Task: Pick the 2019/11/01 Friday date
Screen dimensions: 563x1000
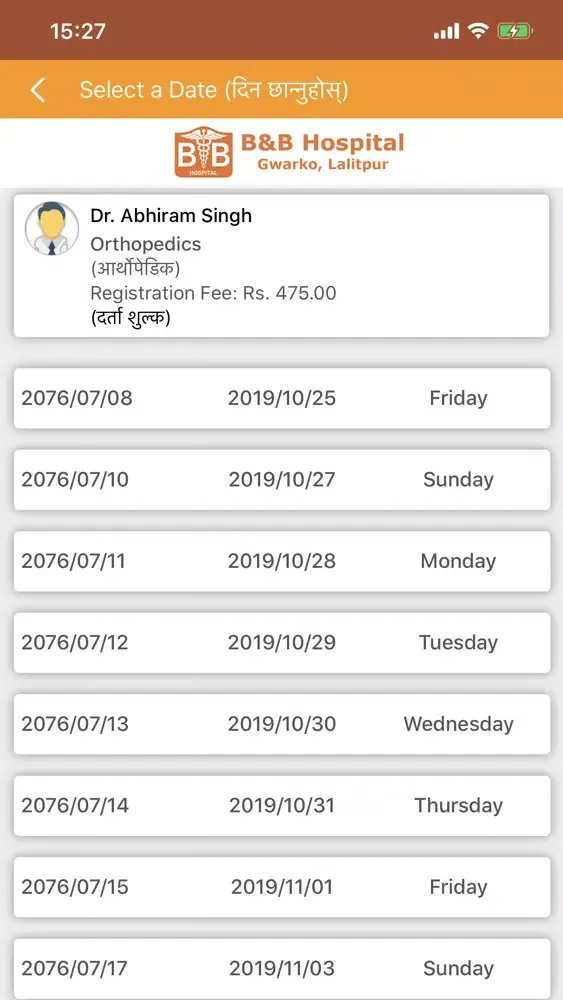Action: (x=282, y=887)
